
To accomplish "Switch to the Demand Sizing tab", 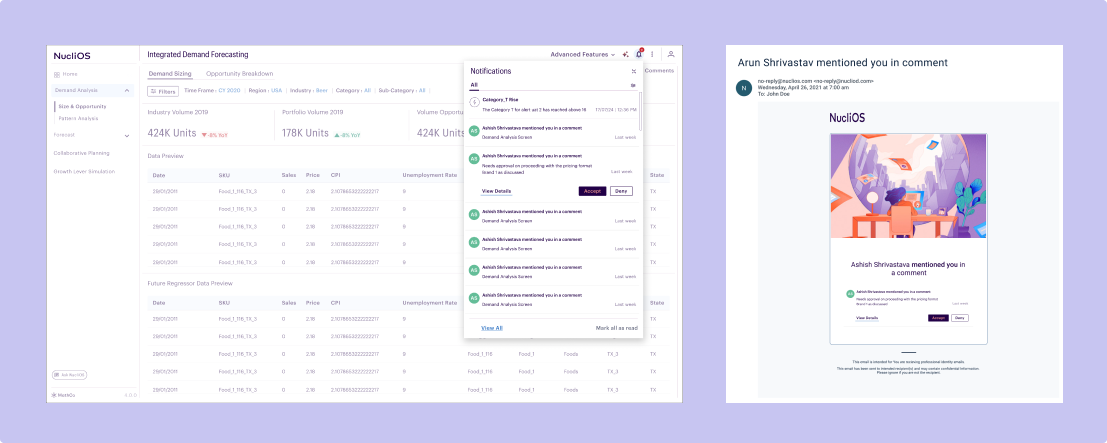I will click(x=169, y=73).
